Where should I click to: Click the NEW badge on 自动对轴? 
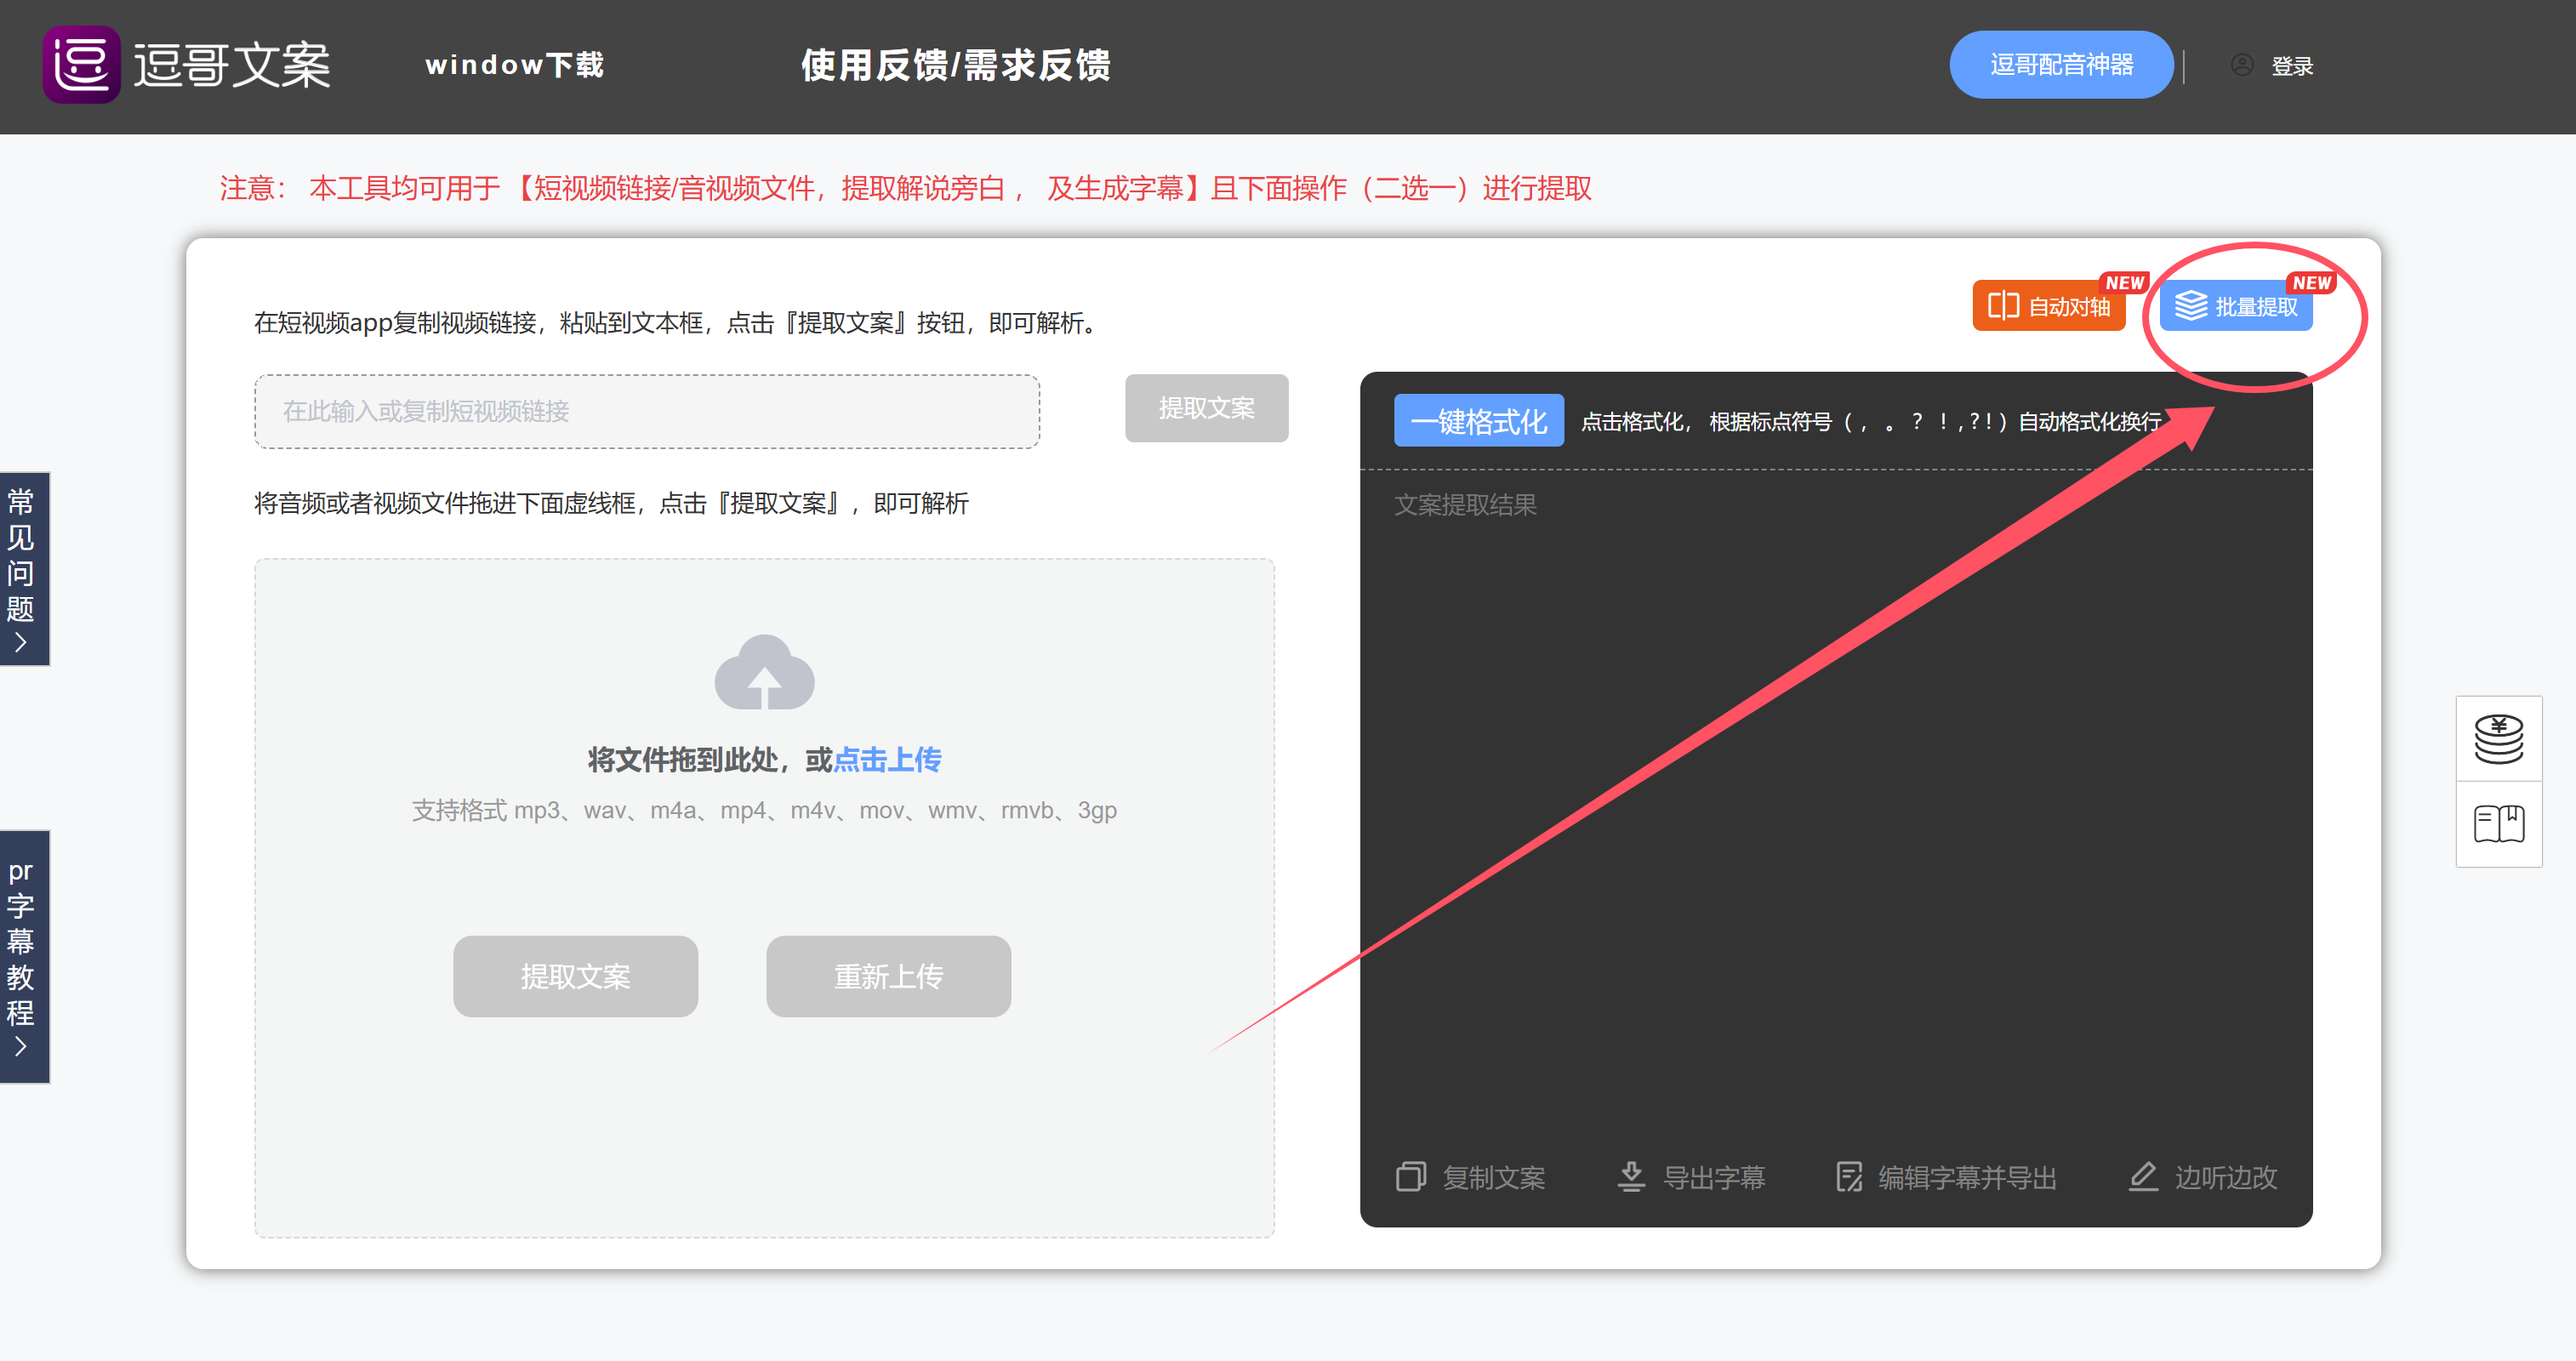pos(2123,283)
